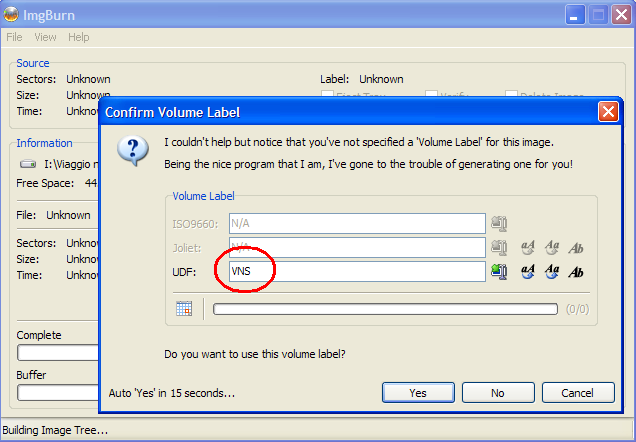Open the Help menu in ImgBurn

(x=79, y=37)
